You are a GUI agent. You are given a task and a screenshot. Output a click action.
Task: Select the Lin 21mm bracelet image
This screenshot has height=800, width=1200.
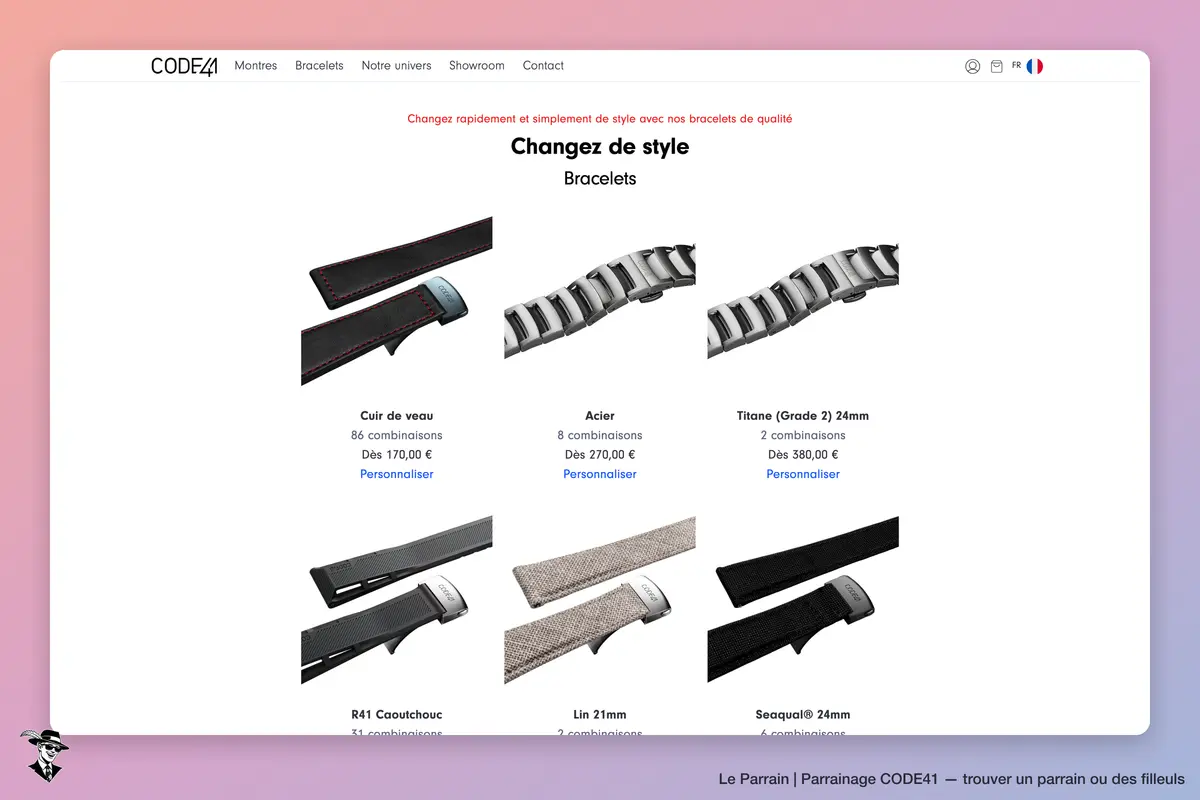(600, 600)
